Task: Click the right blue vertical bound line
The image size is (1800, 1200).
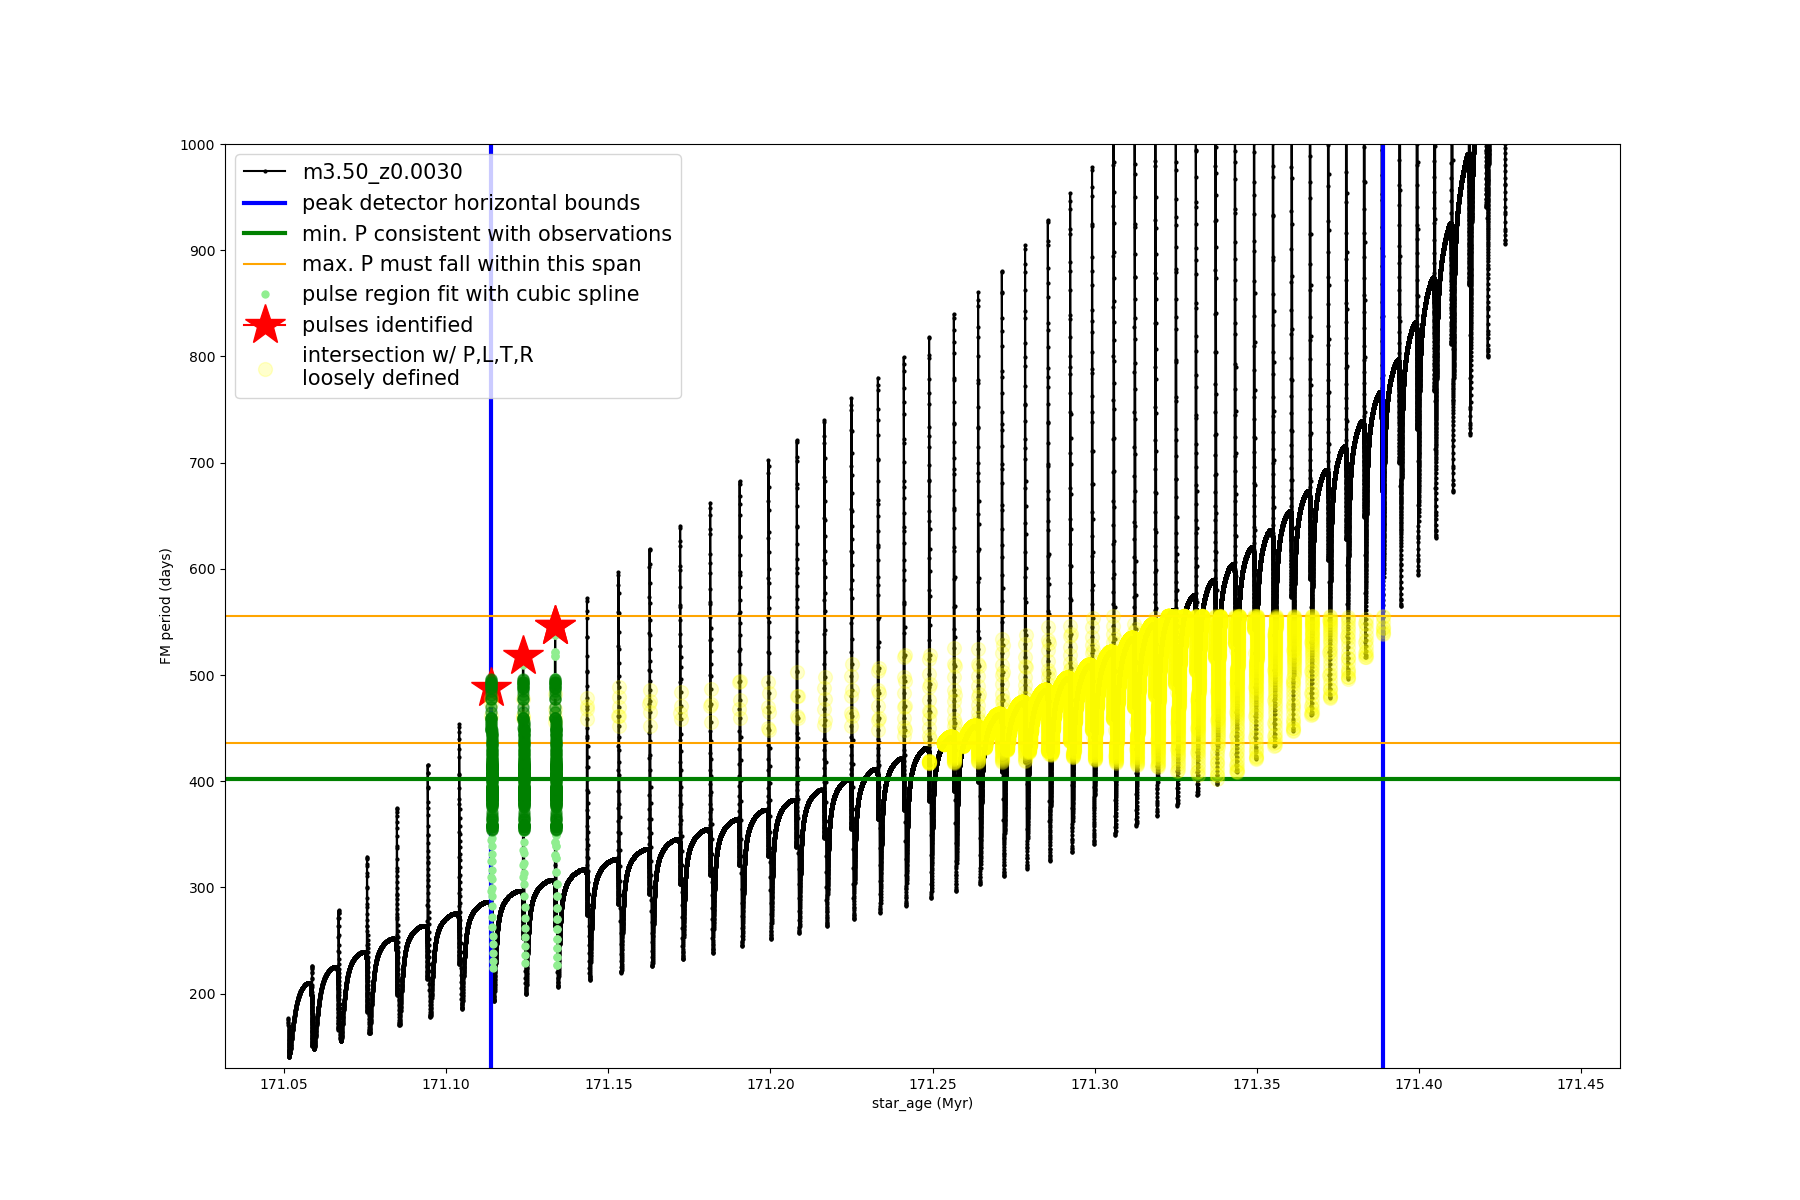Action: (x=1383, y=900)
